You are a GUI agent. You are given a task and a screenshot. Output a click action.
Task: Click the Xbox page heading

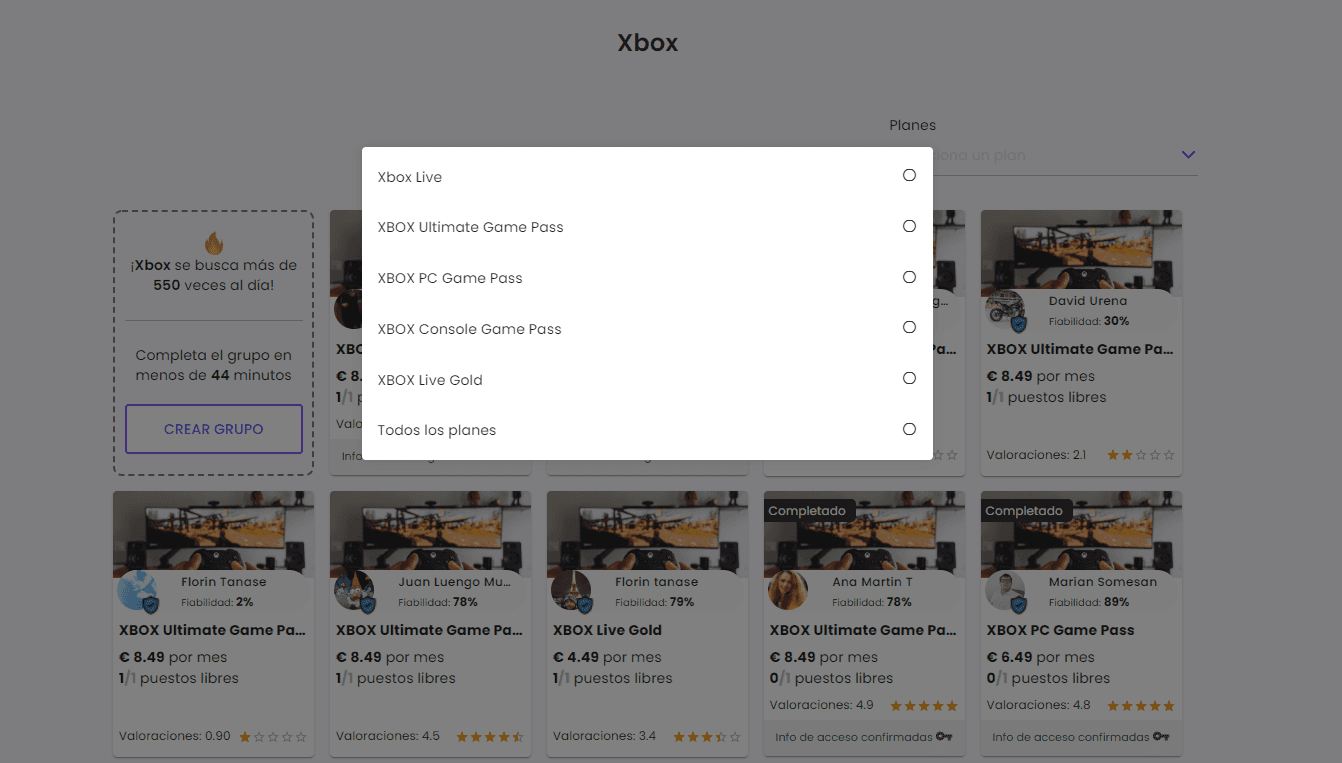coord(648,43)
